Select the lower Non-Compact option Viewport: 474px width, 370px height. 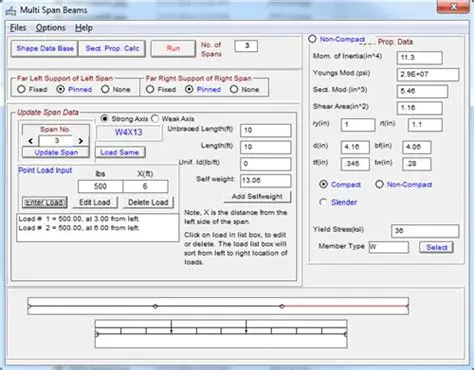coord(404,184)
